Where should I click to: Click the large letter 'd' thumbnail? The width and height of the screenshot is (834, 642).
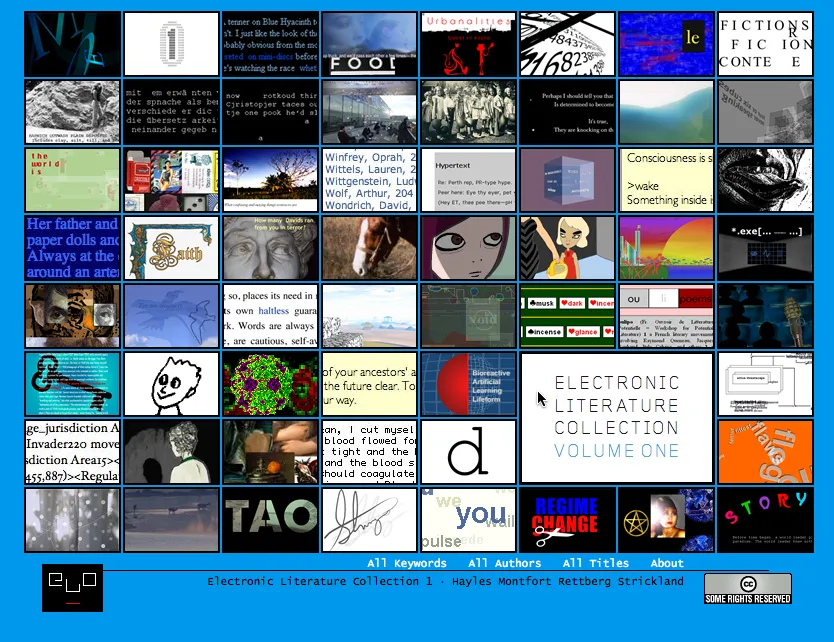pyautogui.click(x=468, y=452)
